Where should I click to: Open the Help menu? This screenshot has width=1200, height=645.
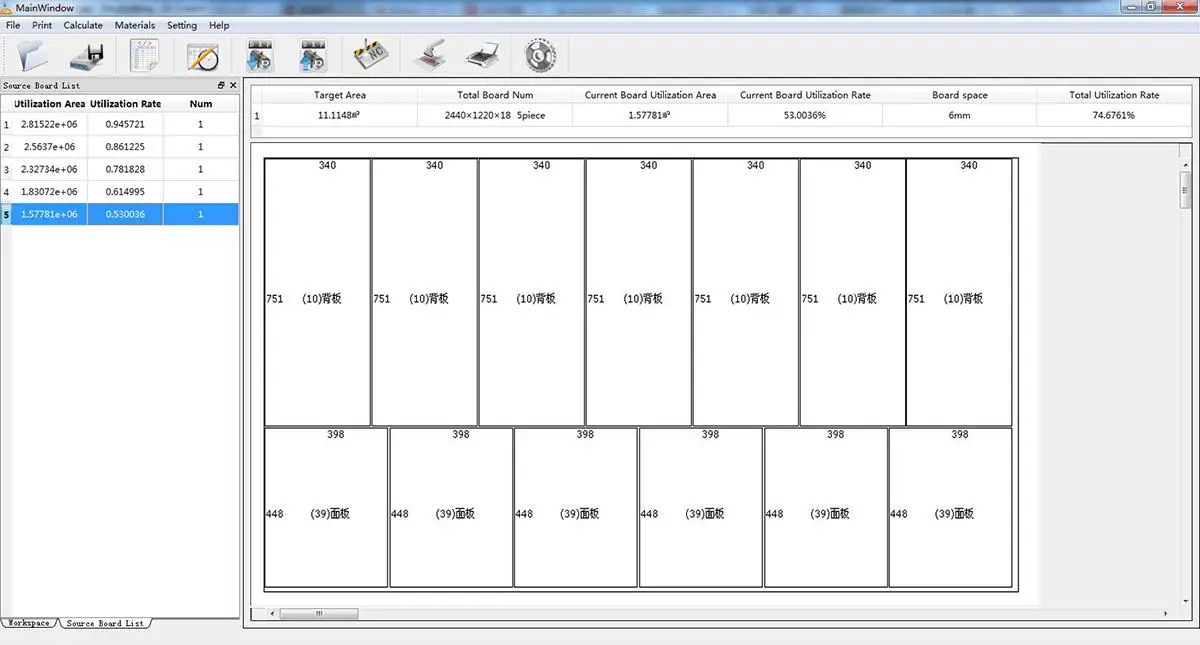pyautogui.click(x=219, y=25)
